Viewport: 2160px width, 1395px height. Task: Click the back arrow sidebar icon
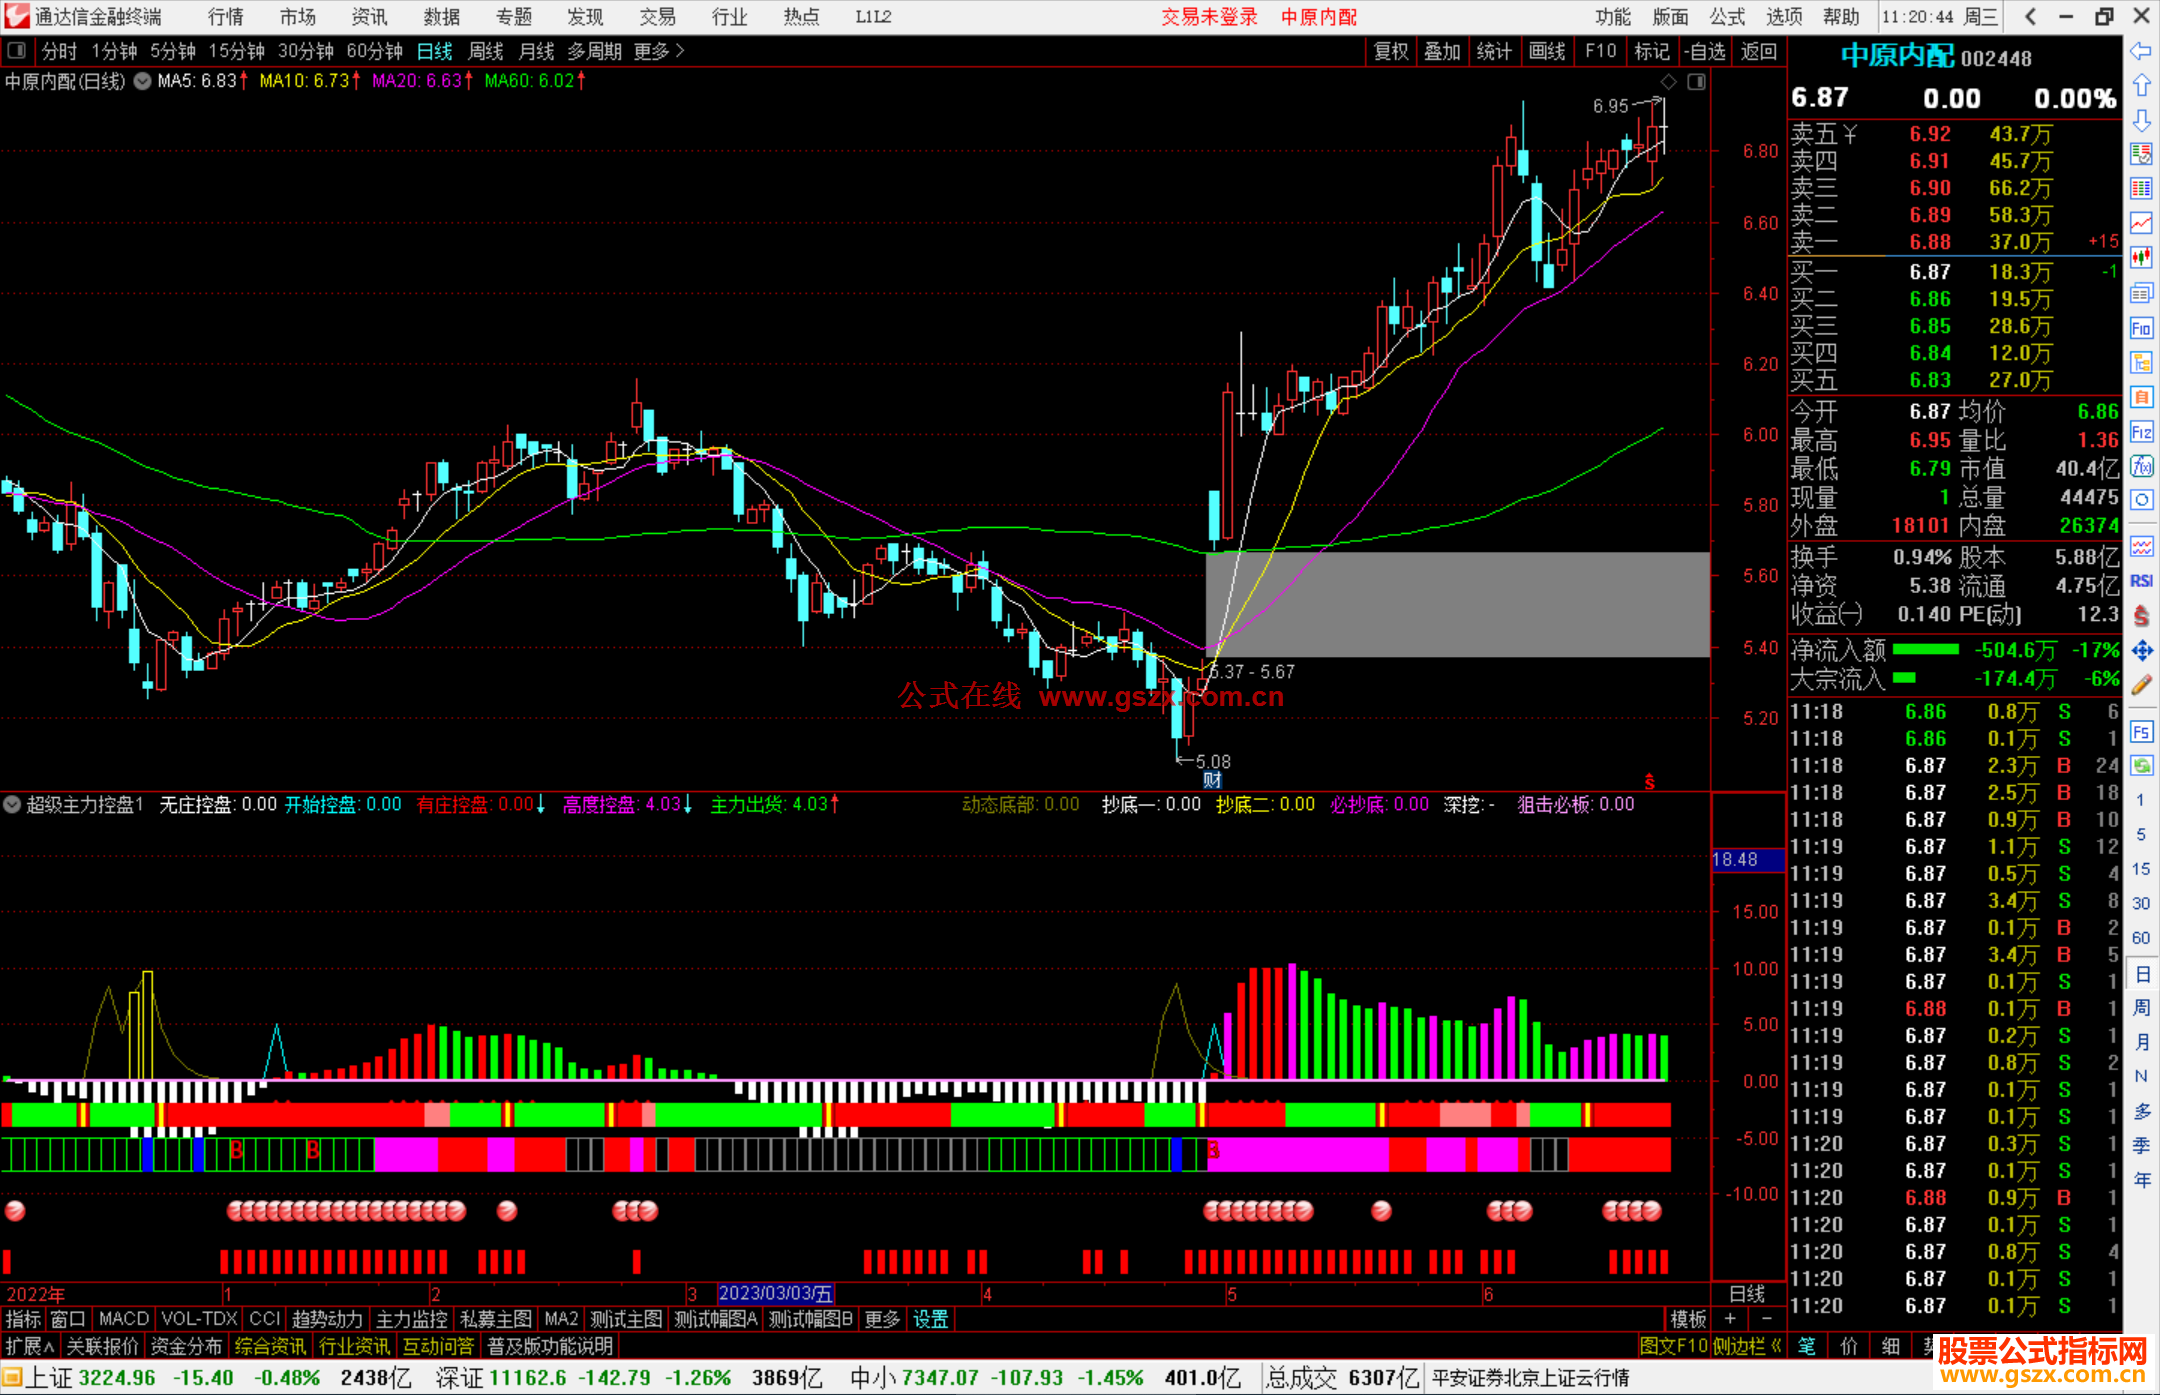click(x=2141, y=51)
